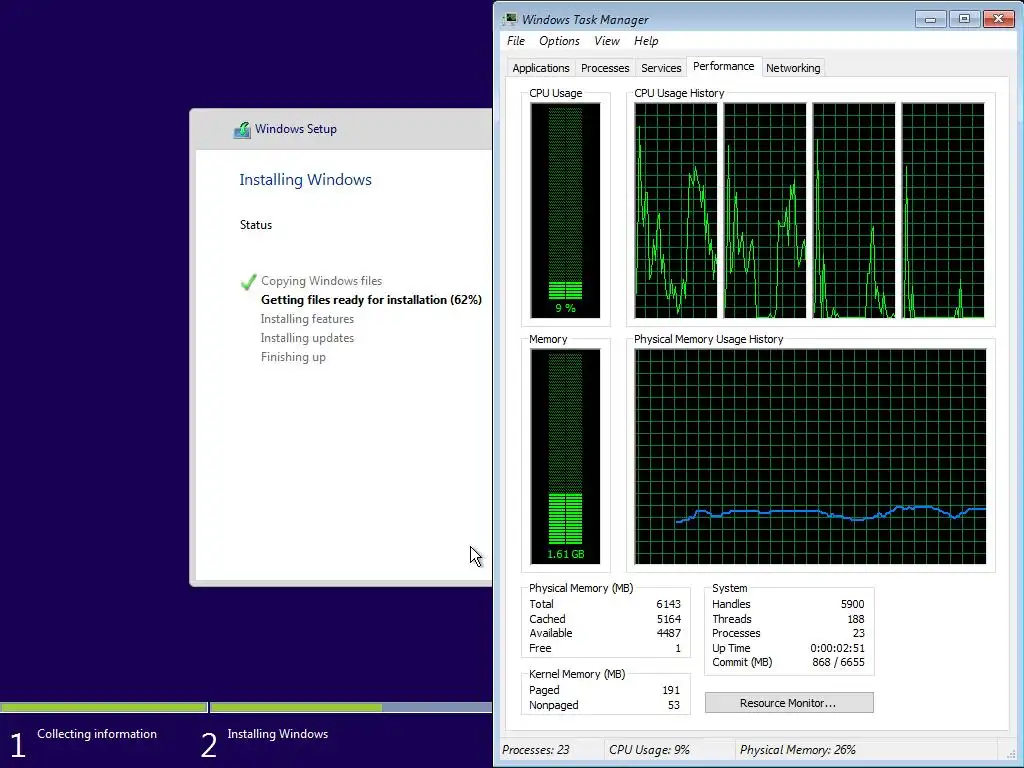Image resolution: width=1024 pixels, height=768 pixels.
Task: Click the 'Physical Memory: 26%' status bar entry
Action: (797, 750)
